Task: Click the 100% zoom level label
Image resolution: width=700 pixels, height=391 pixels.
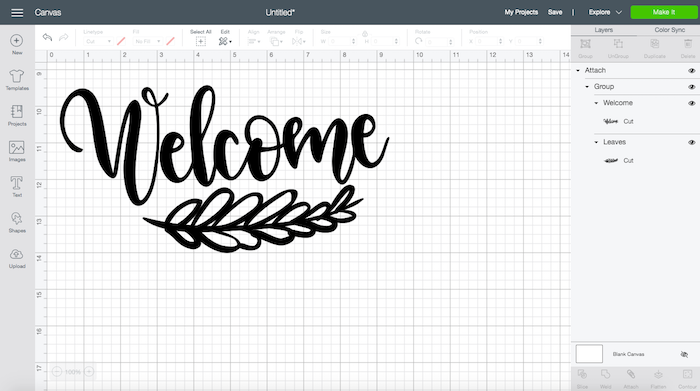Action: (73, 371)
